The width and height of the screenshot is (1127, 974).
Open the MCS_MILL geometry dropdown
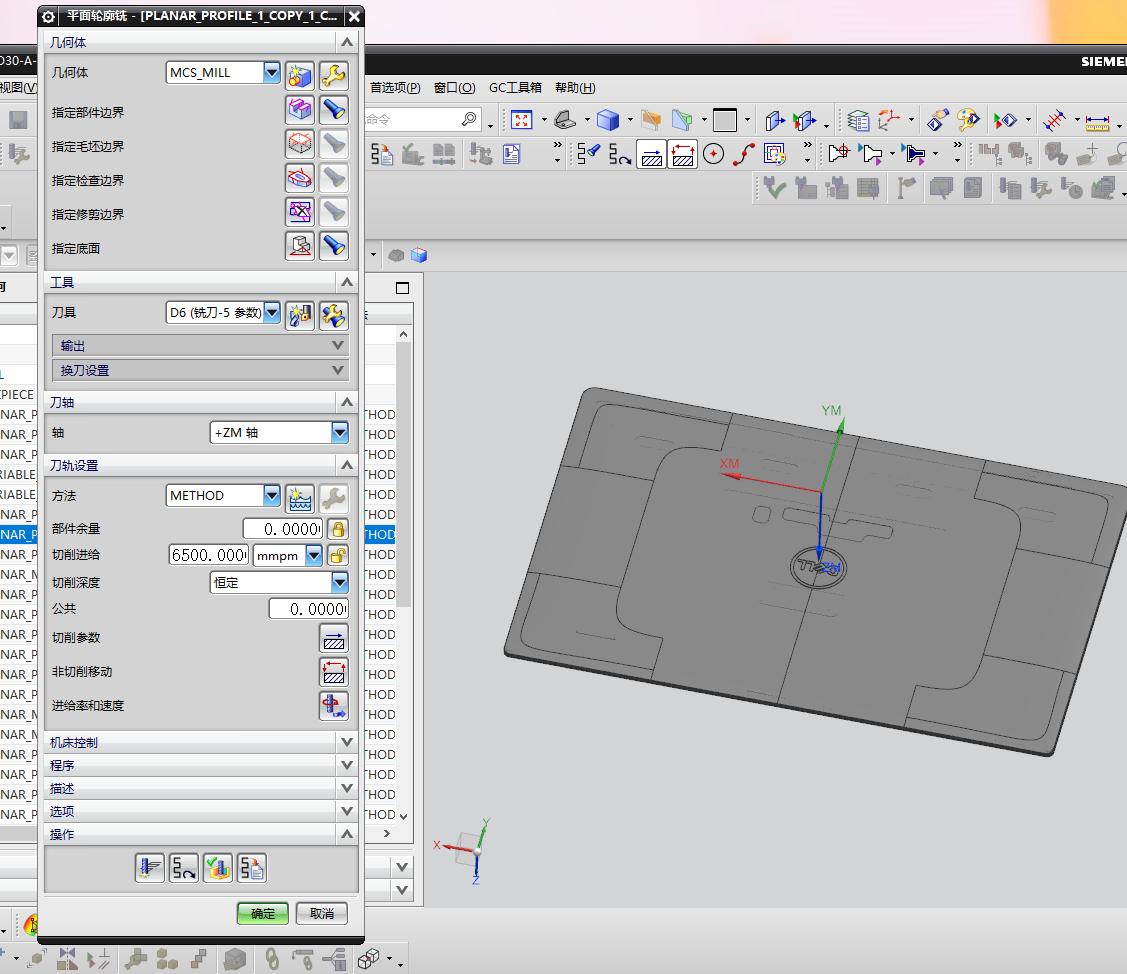pyautogui.click(x=271, y=73)
